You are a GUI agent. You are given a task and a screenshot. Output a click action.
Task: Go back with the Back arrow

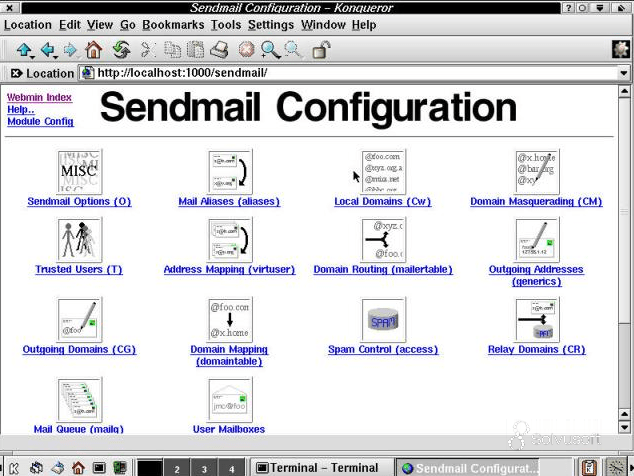pyautogui.click(x=48, y=50)
